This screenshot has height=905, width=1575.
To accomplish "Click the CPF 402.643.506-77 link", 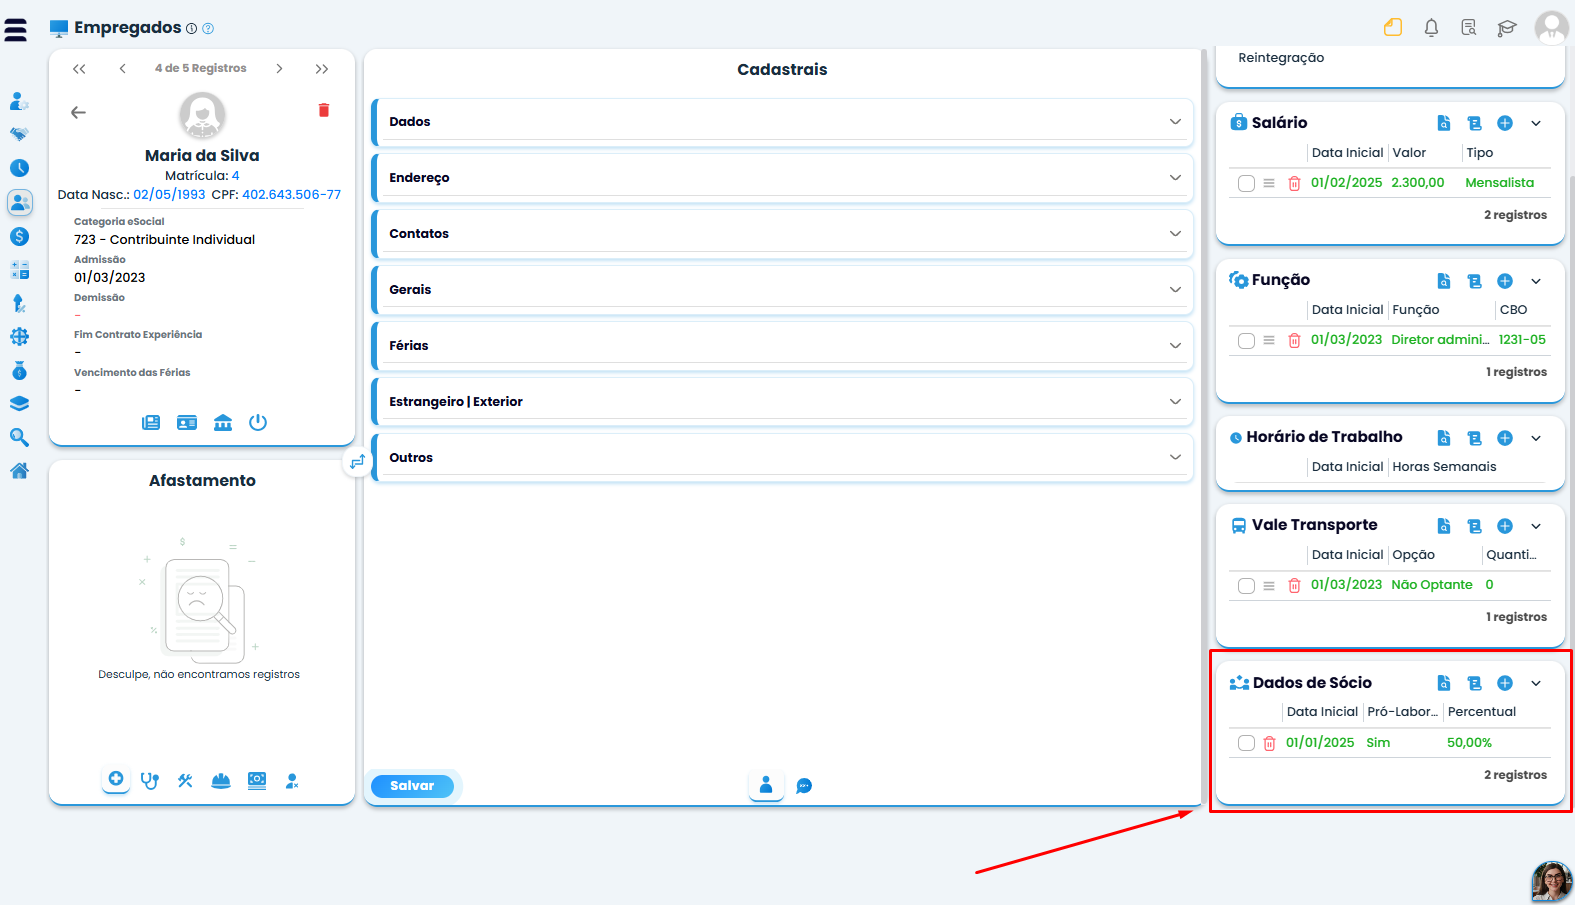I will pos(291,195).
